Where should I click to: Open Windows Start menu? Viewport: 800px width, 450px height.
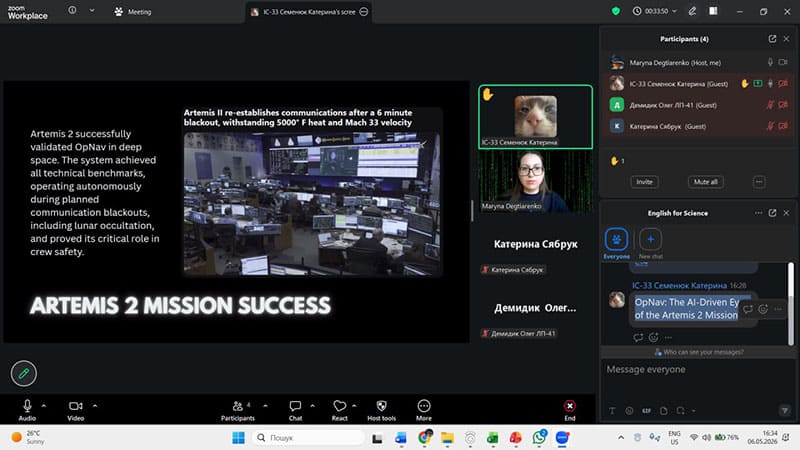click(x=238, y=438)
